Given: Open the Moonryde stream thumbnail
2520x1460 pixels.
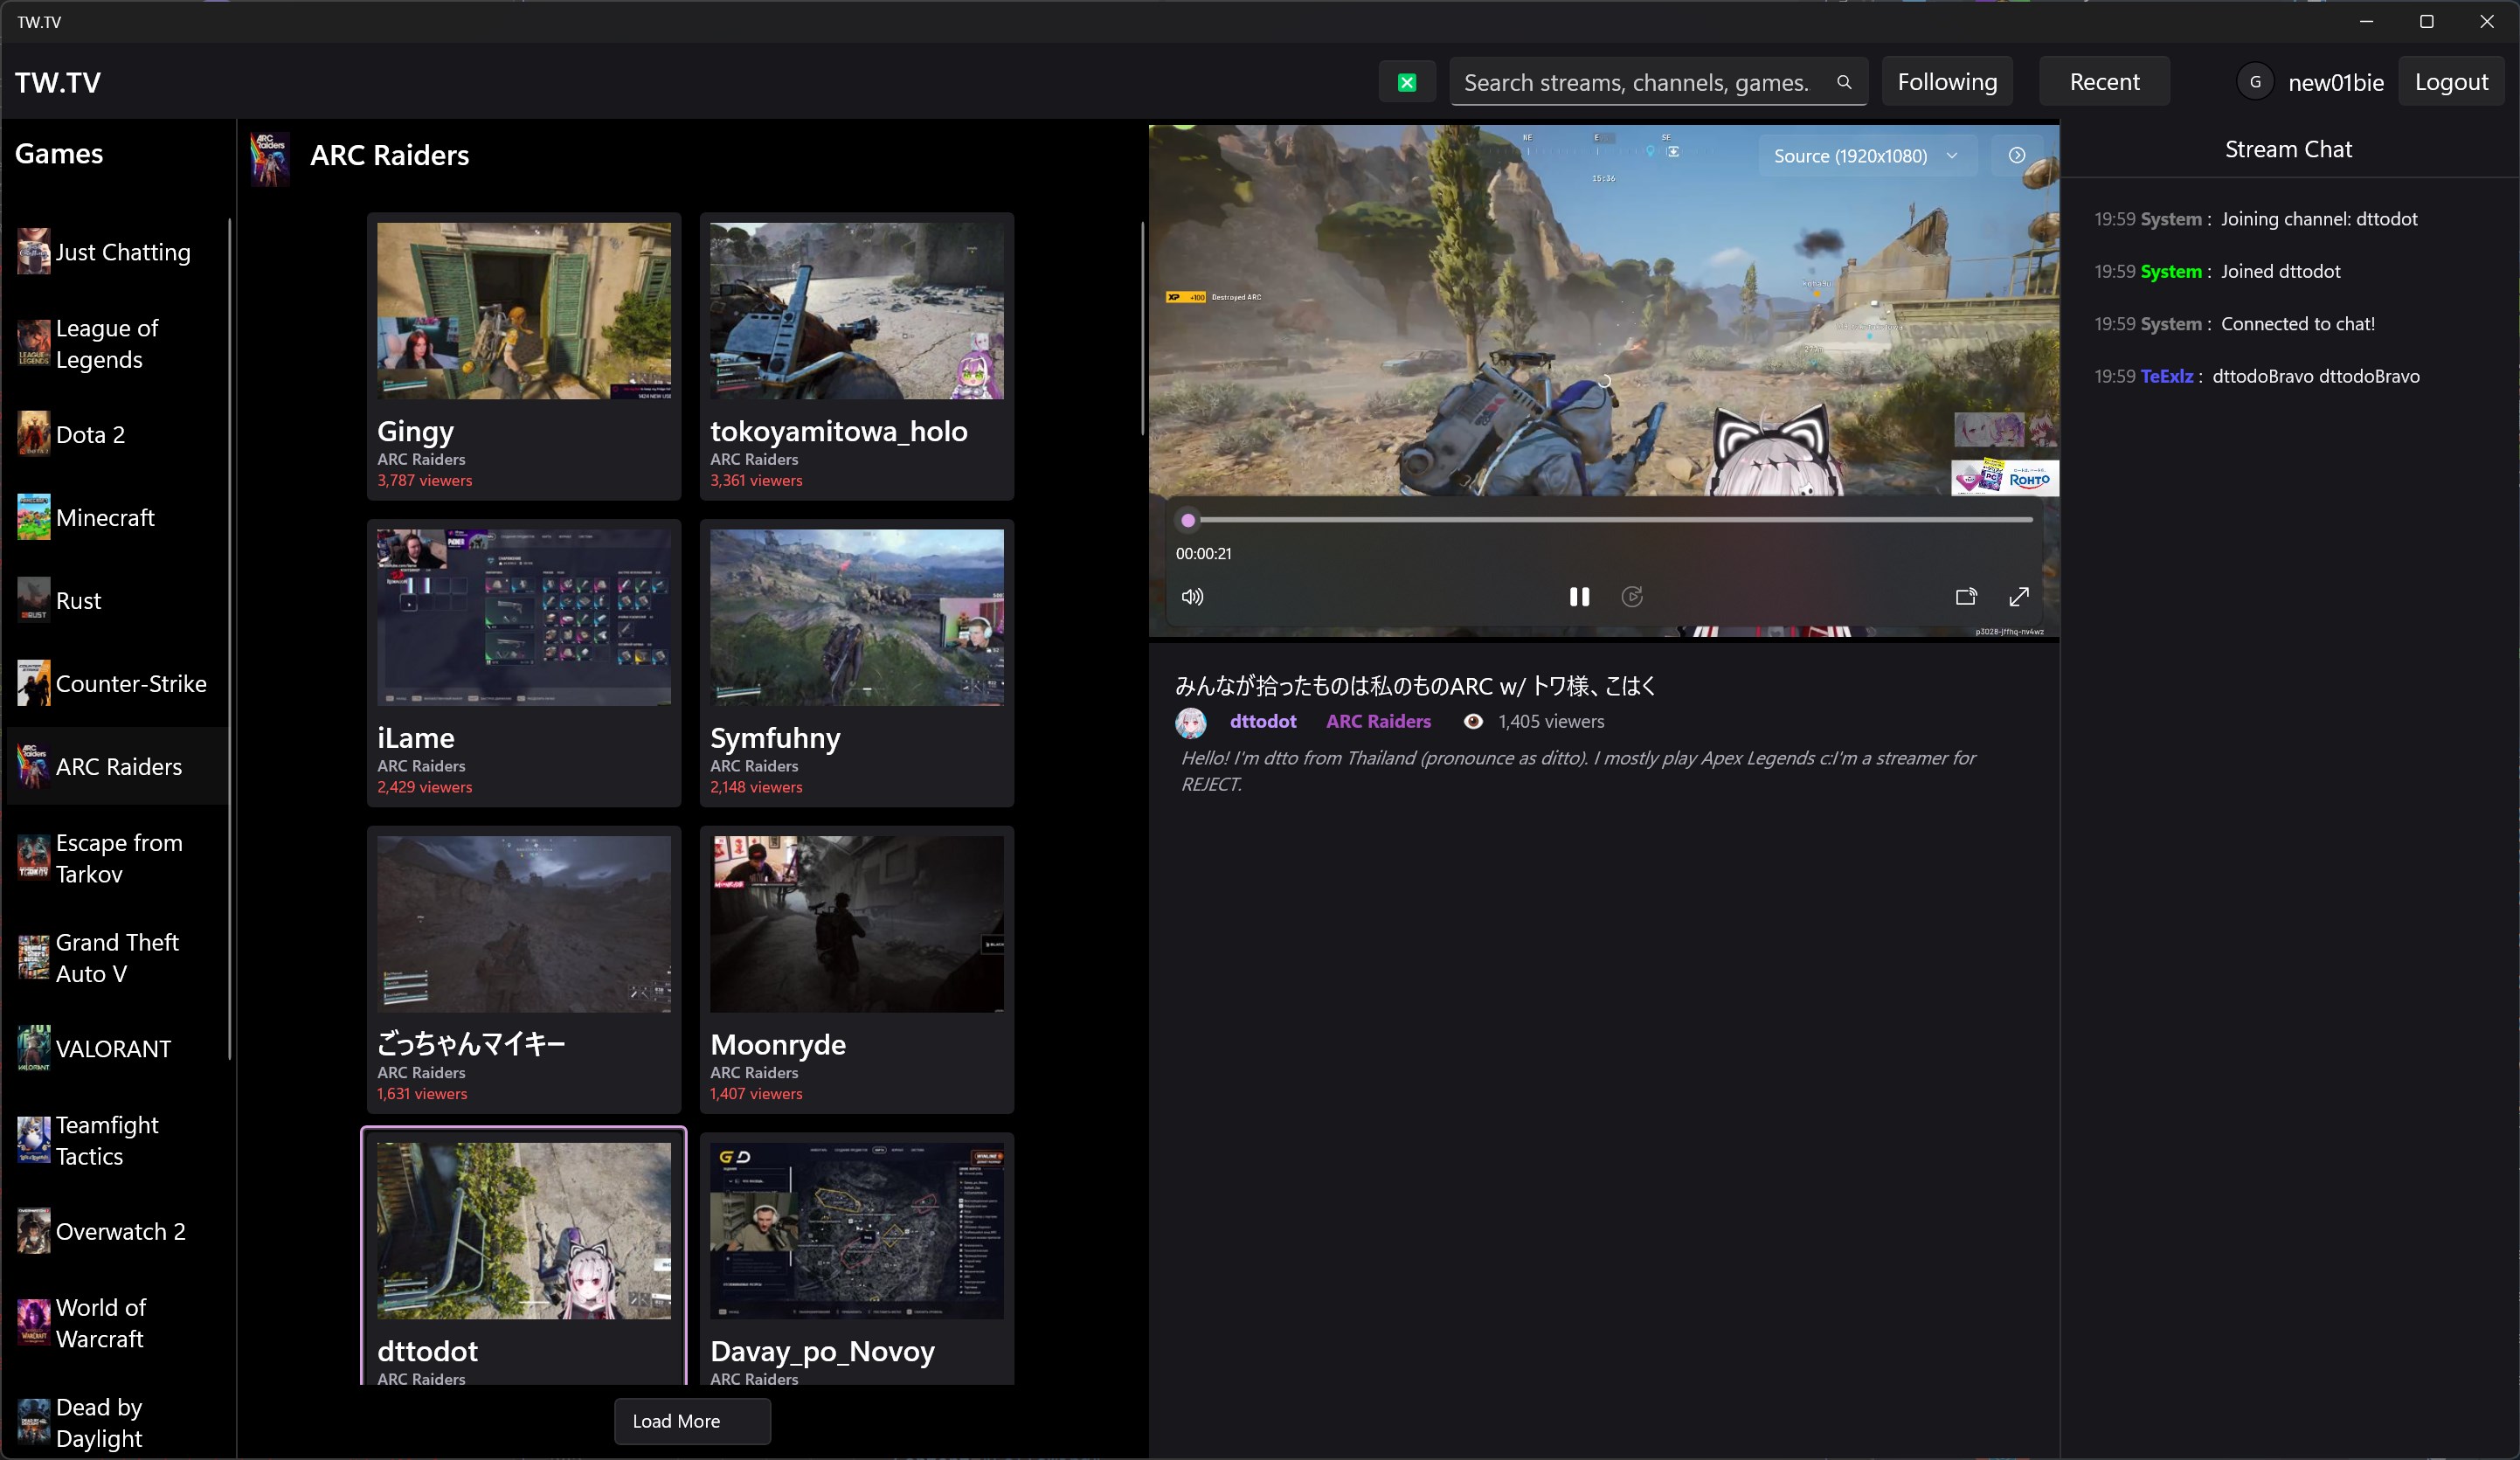Looking at the screenshot, I should click(x=857, y=925).
